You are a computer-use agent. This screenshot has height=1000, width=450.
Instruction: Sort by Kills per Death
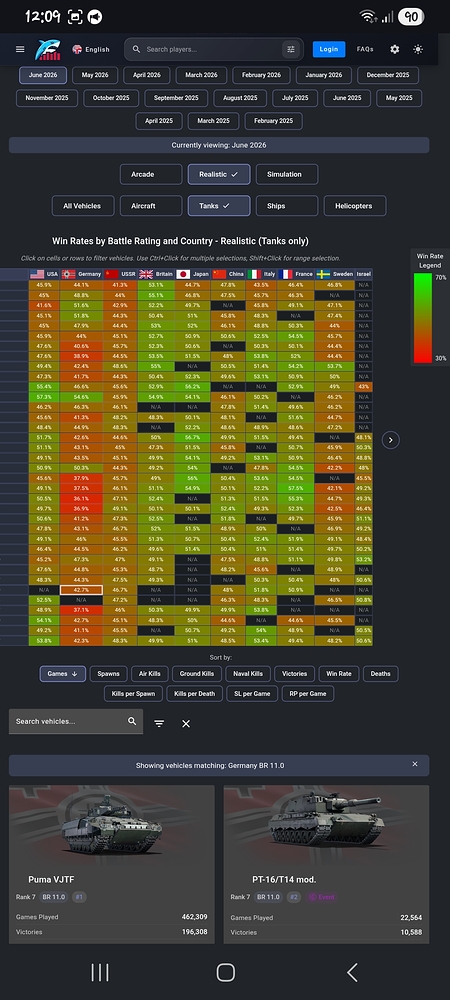tap(194, 693)
